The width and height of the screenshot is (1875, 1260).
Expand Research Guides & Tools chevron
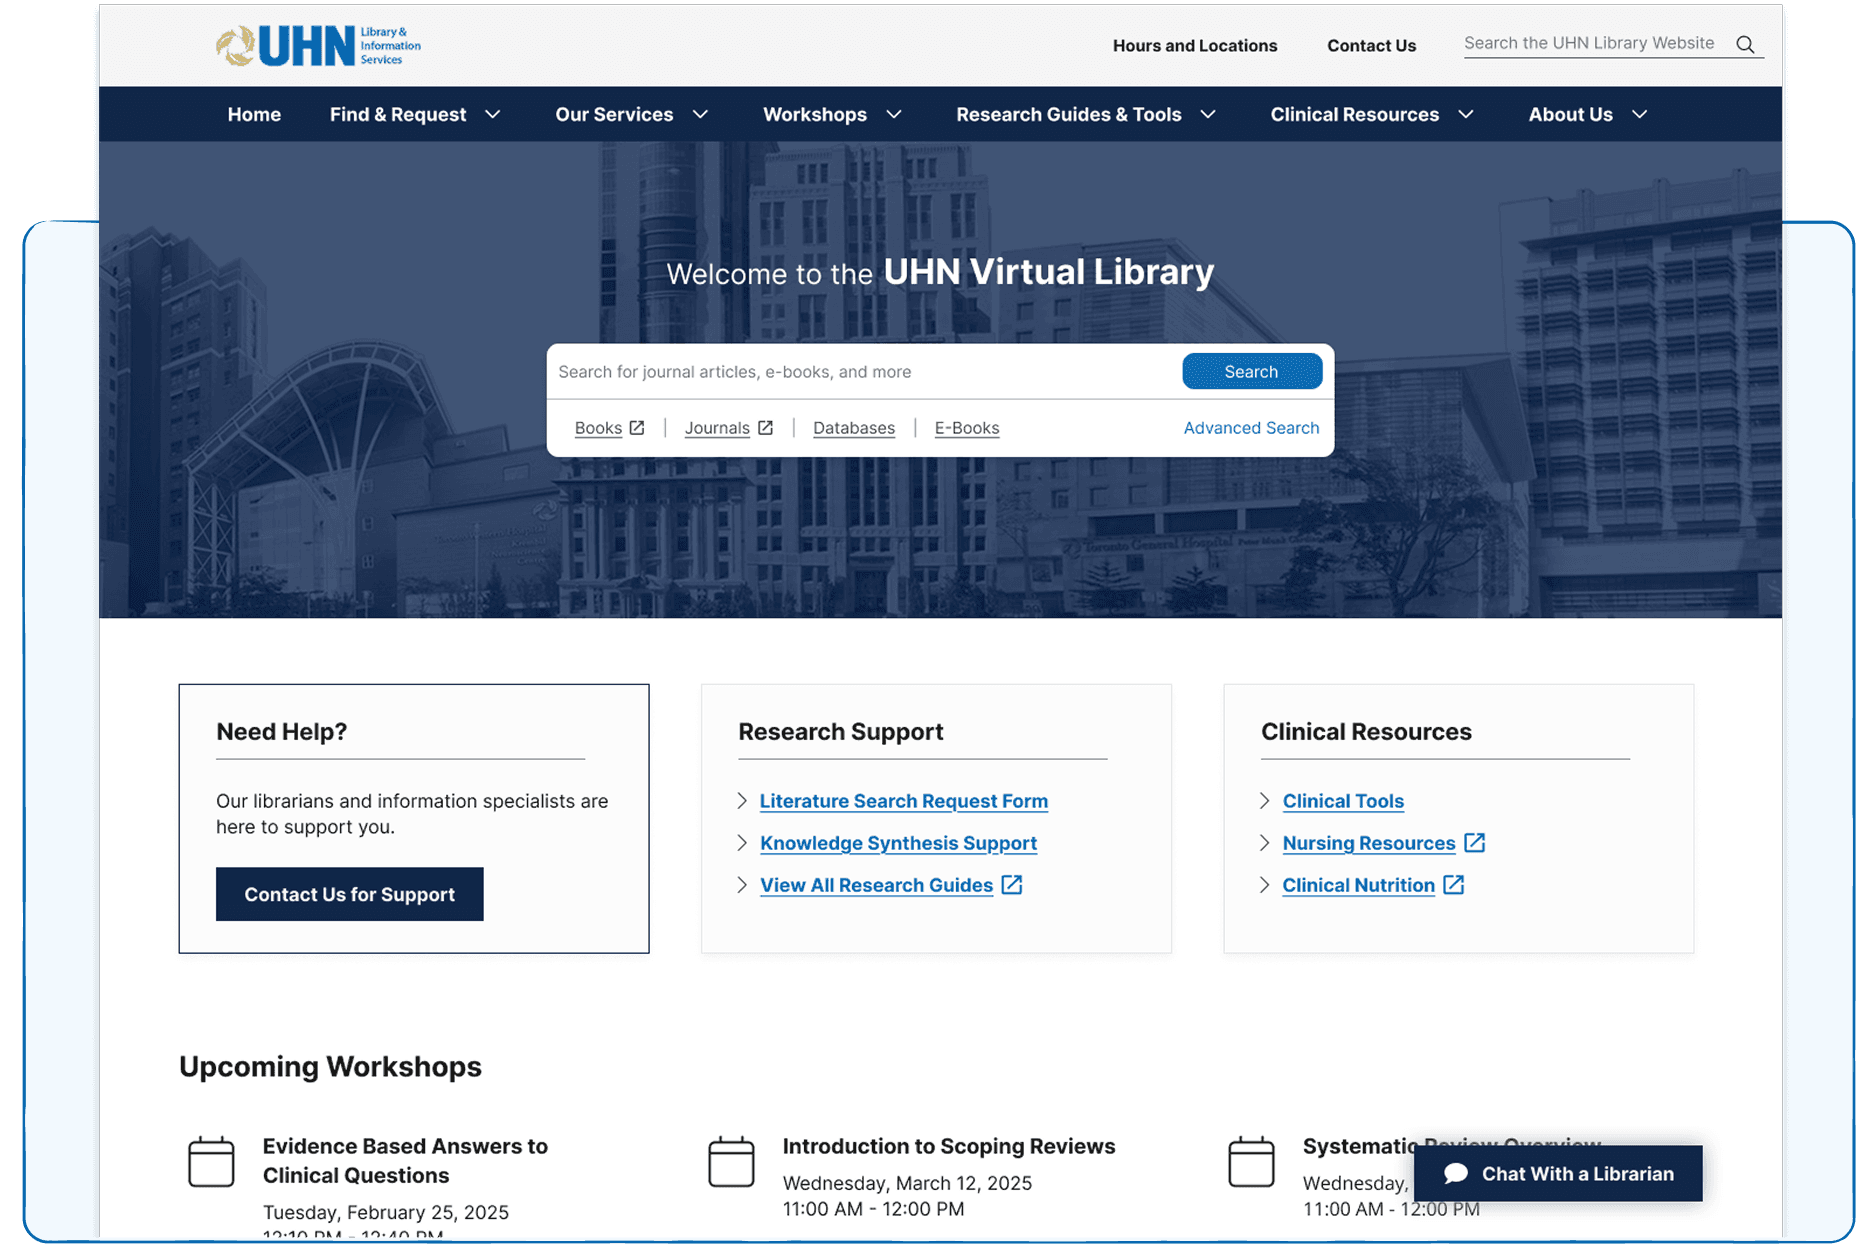coord(1208,114)
